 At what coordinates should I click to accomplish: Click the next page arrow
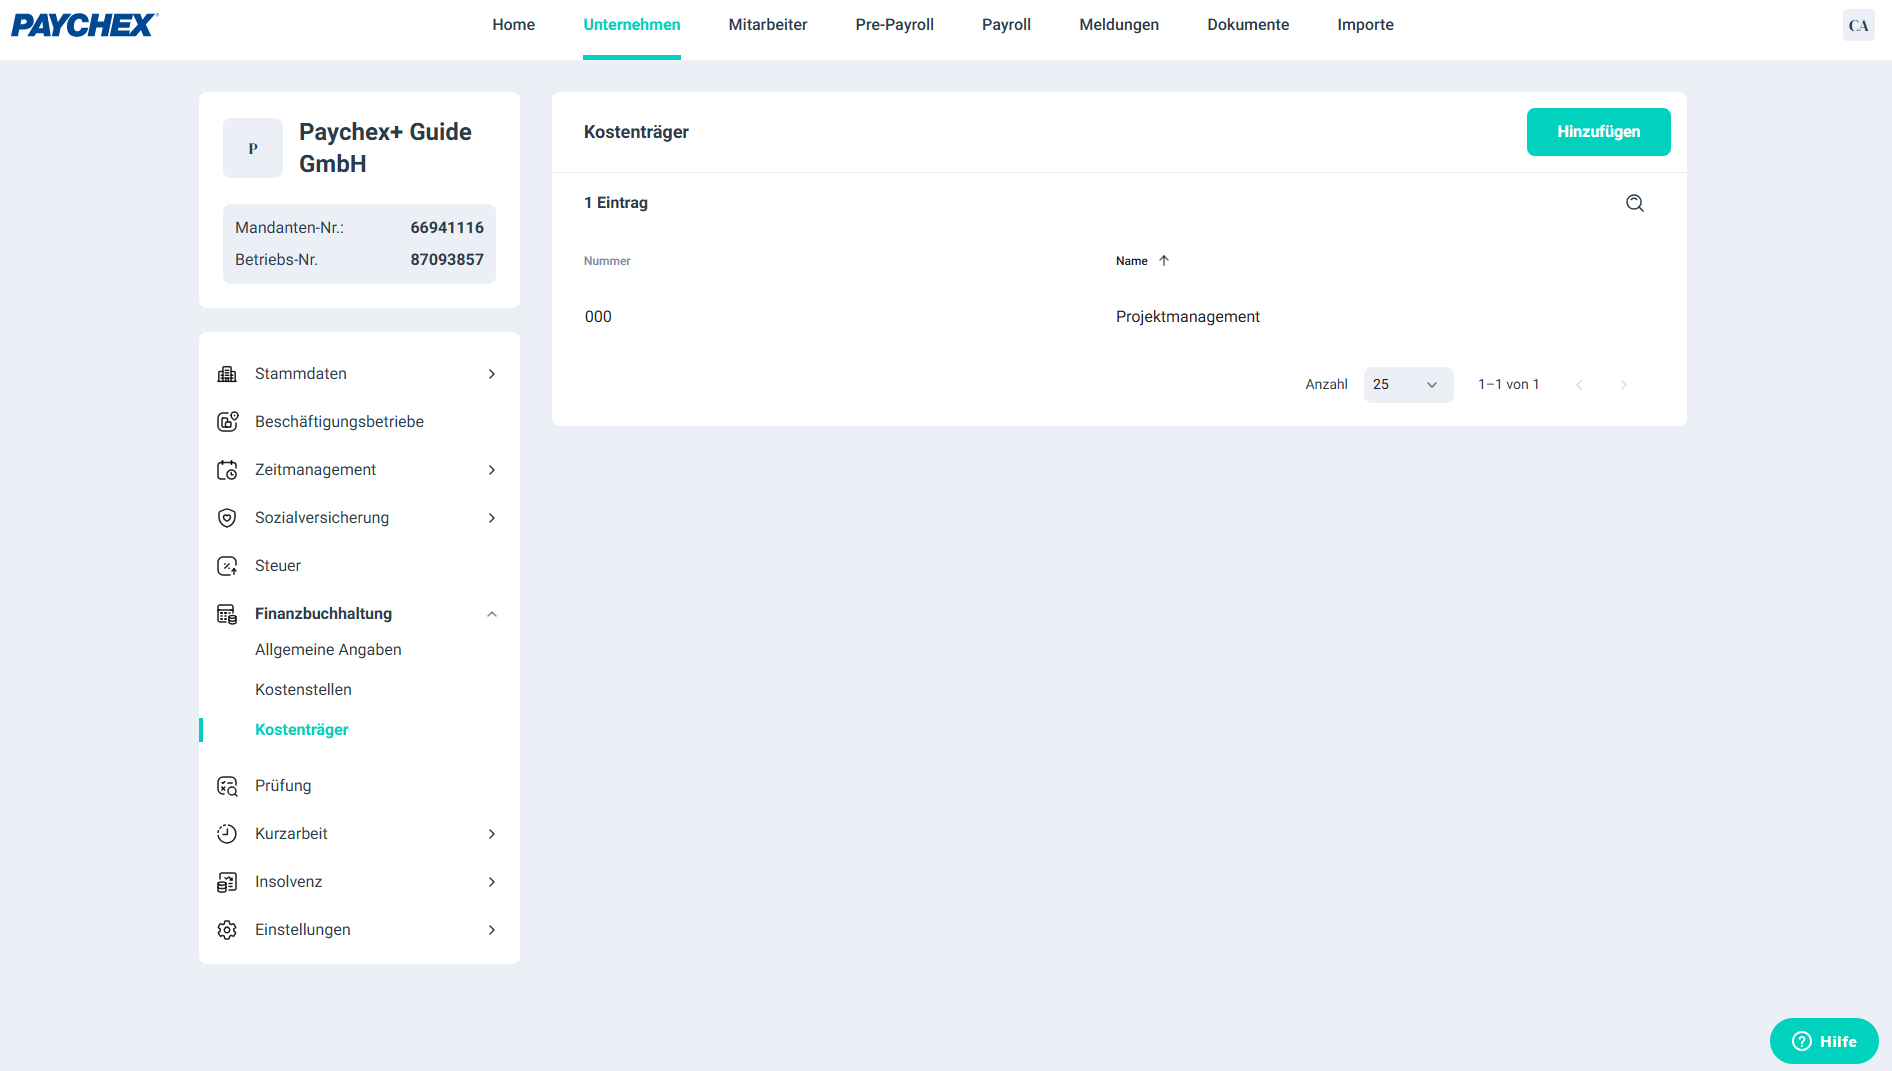point(1624,385)
